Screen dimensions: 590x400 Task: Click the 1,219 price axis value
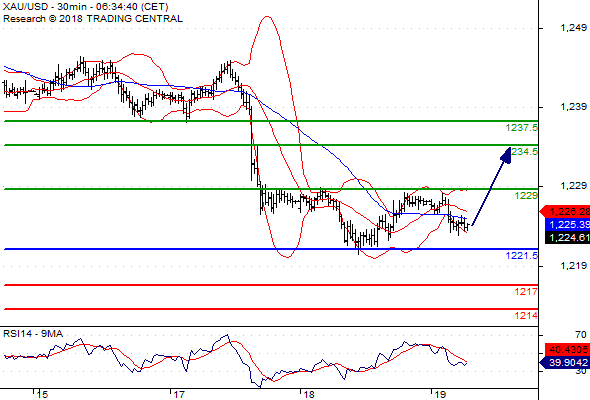point(573,266)
